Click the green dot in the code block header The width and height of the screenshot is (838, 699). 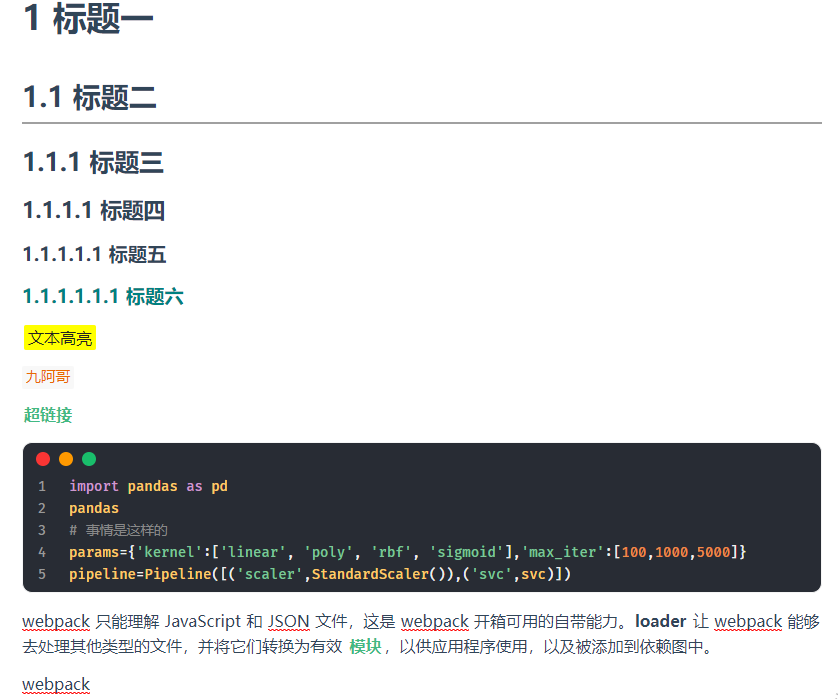coord(87,458)
